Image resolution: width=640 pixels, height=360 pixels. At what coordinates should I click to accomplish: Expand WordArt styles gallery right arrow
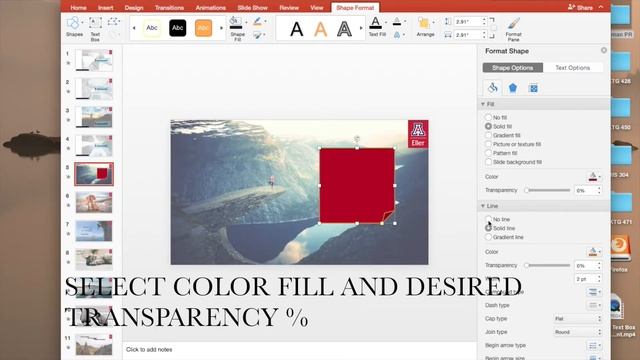(361, 28)
